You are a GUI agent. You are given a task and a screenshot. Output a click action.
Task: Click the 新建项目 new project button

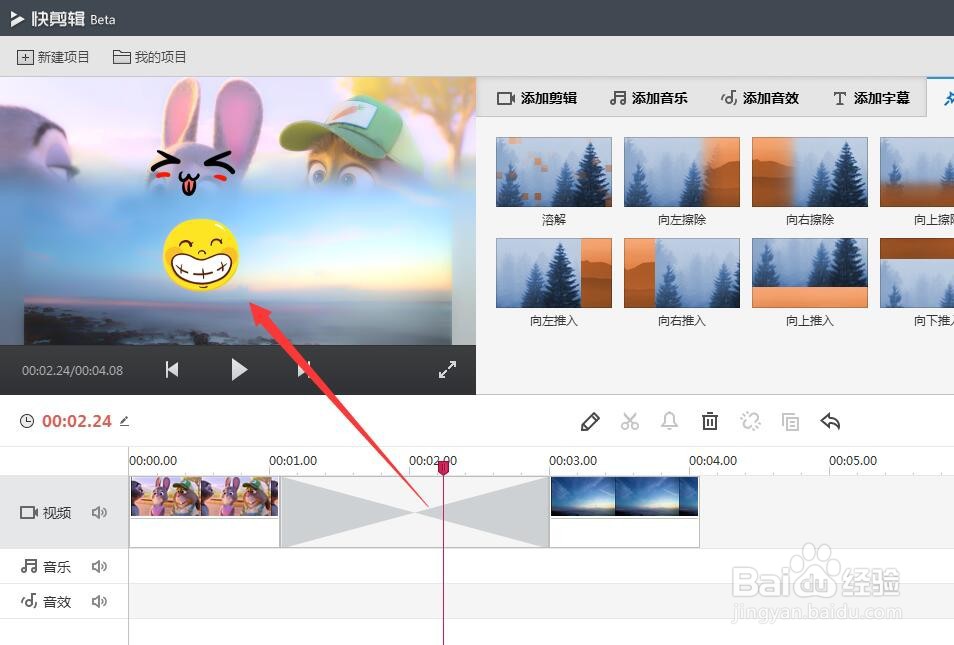(x=53, y=57)
